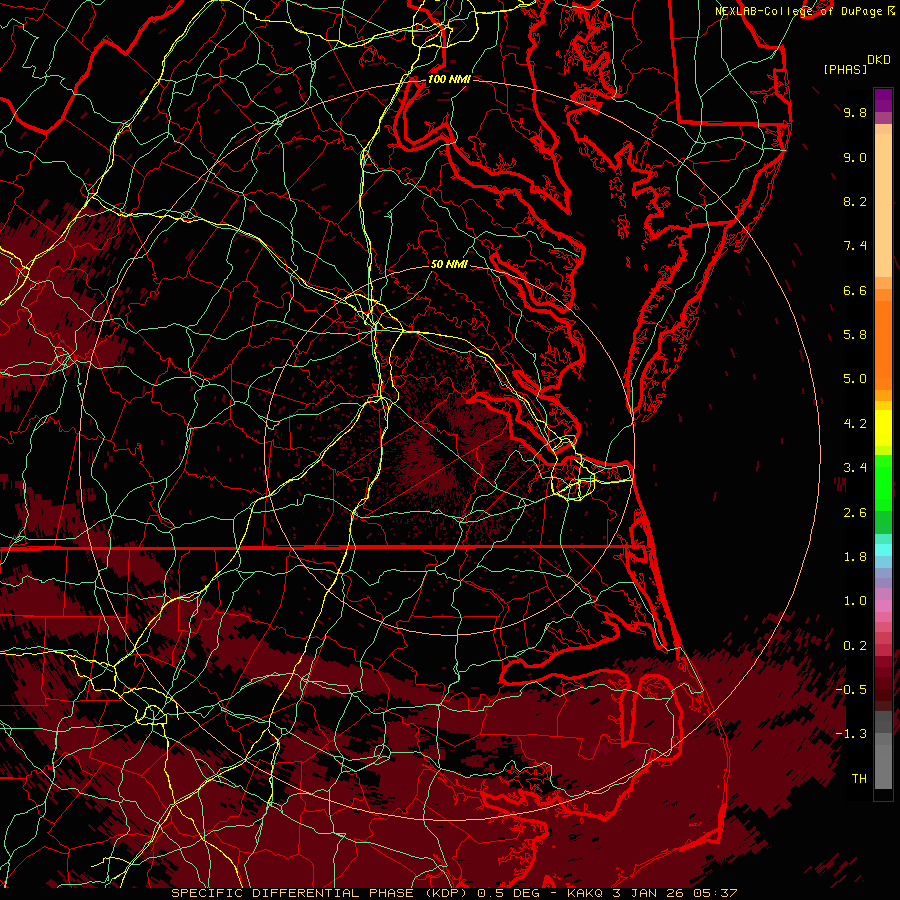Click the 50 NMI range ring label

[x=449, y=264]
